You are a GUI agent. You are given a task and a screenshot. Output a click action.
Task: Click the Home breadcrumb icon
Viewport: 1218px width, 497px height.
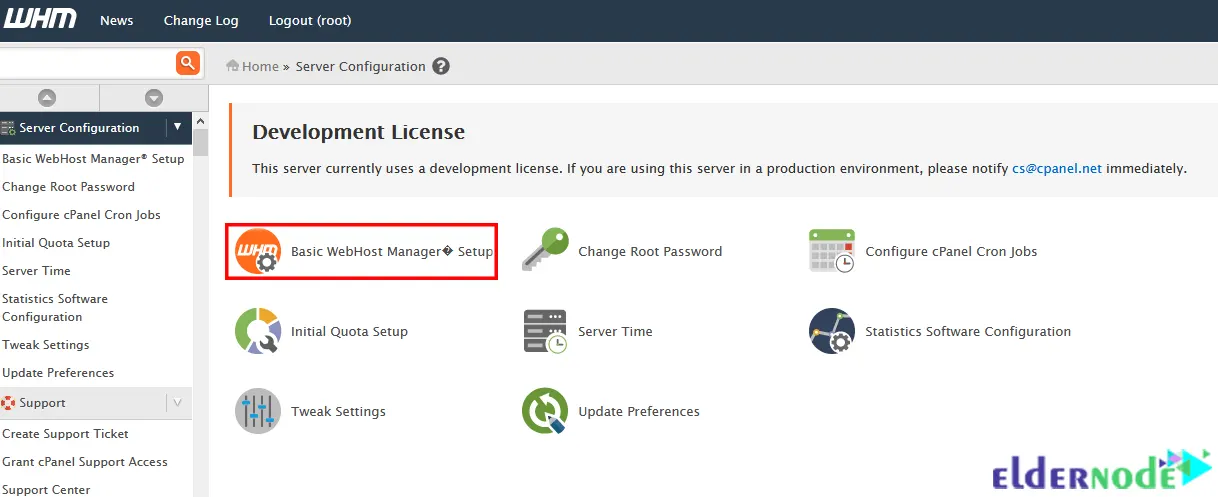(233, 66)
